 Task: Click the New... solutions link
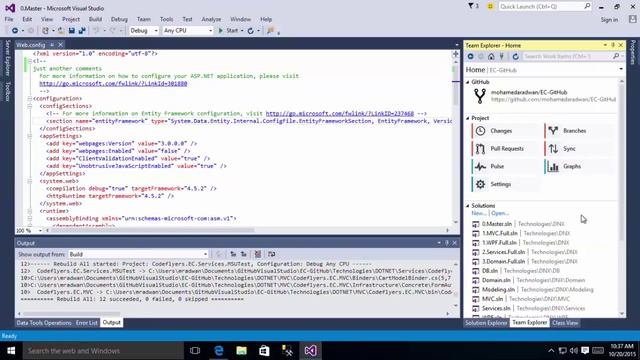pyautogui.click(x=479, y=213)
